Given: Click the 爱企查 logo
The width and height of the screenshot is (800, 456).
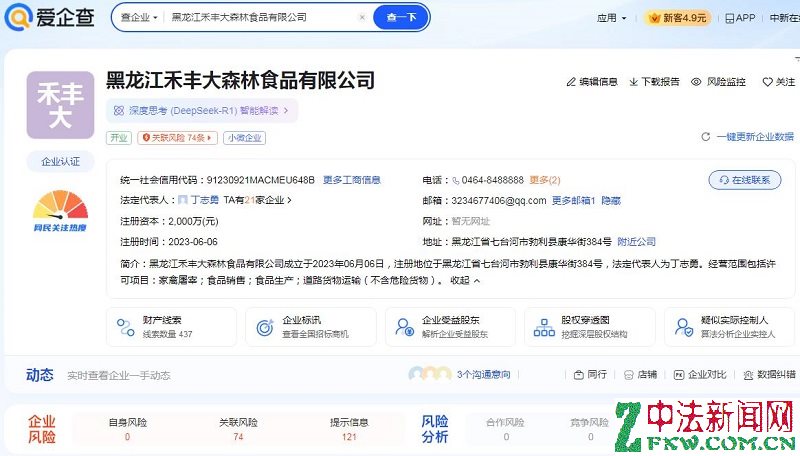Looking at the screenshot, I should (x=49, y=17).
